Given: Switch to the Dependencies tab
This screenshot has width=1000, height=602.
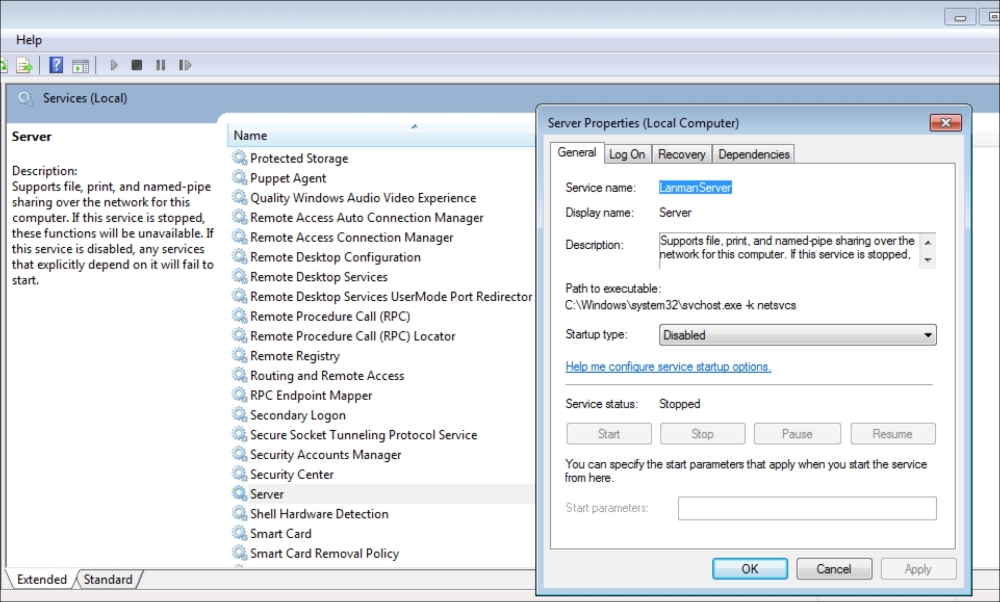Looking at the screenshot, I should point(754,154).
